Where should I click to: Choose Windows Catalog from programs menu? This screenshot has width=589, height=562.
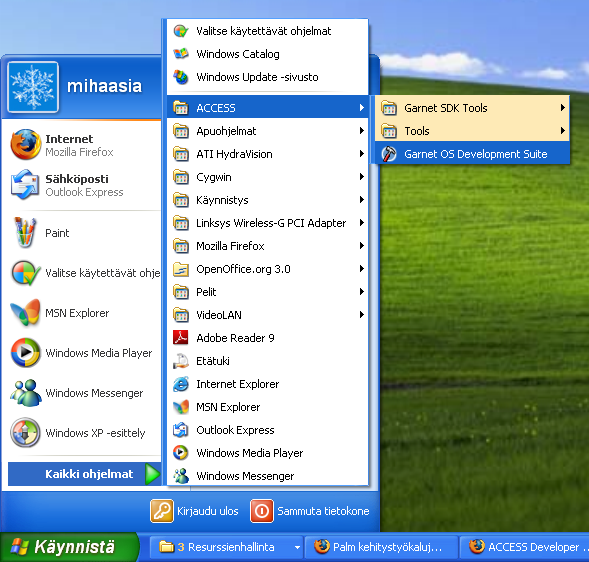coord(267,54)
